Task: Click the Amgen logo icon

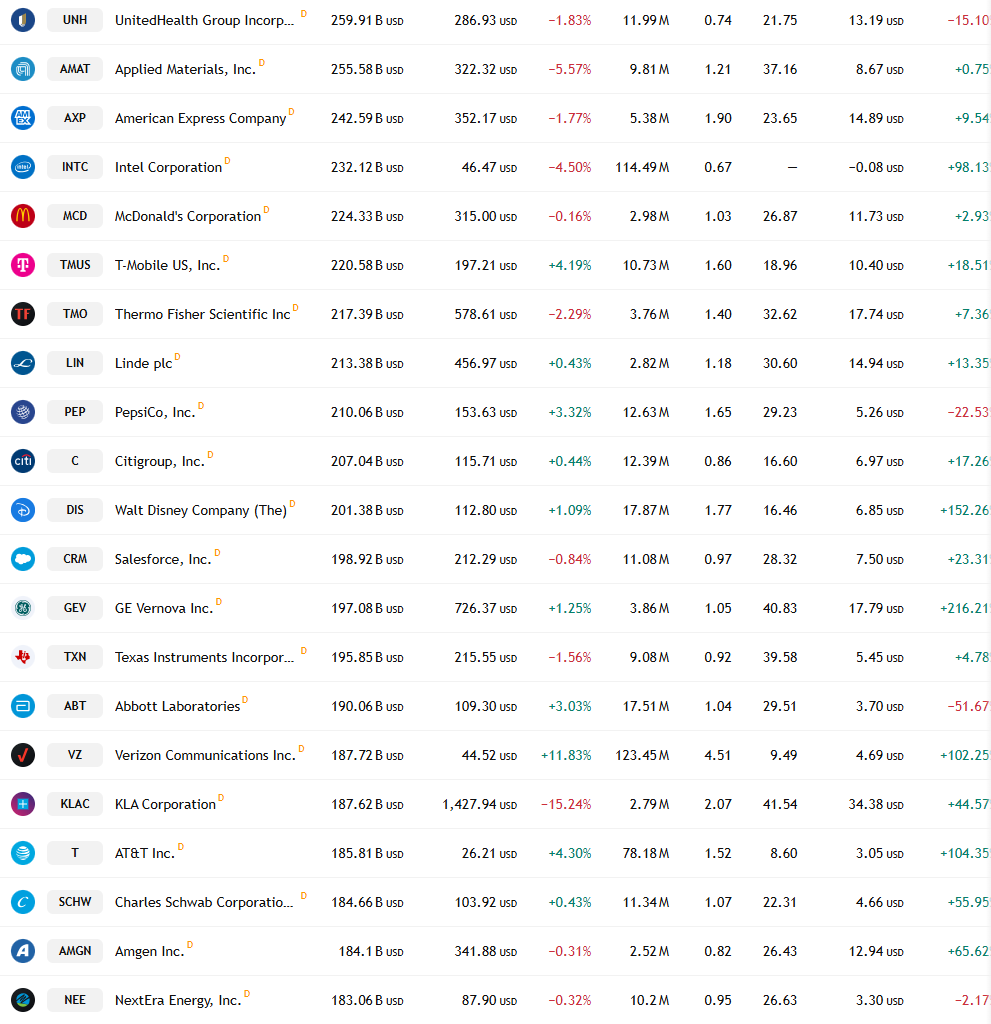Action: 23,951
